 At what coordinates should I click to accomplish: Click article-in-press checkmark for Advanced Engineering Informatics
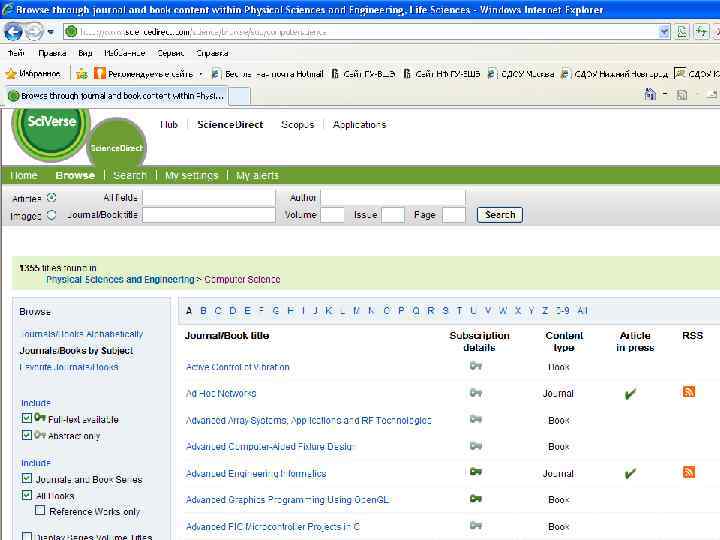coord(630,473)
